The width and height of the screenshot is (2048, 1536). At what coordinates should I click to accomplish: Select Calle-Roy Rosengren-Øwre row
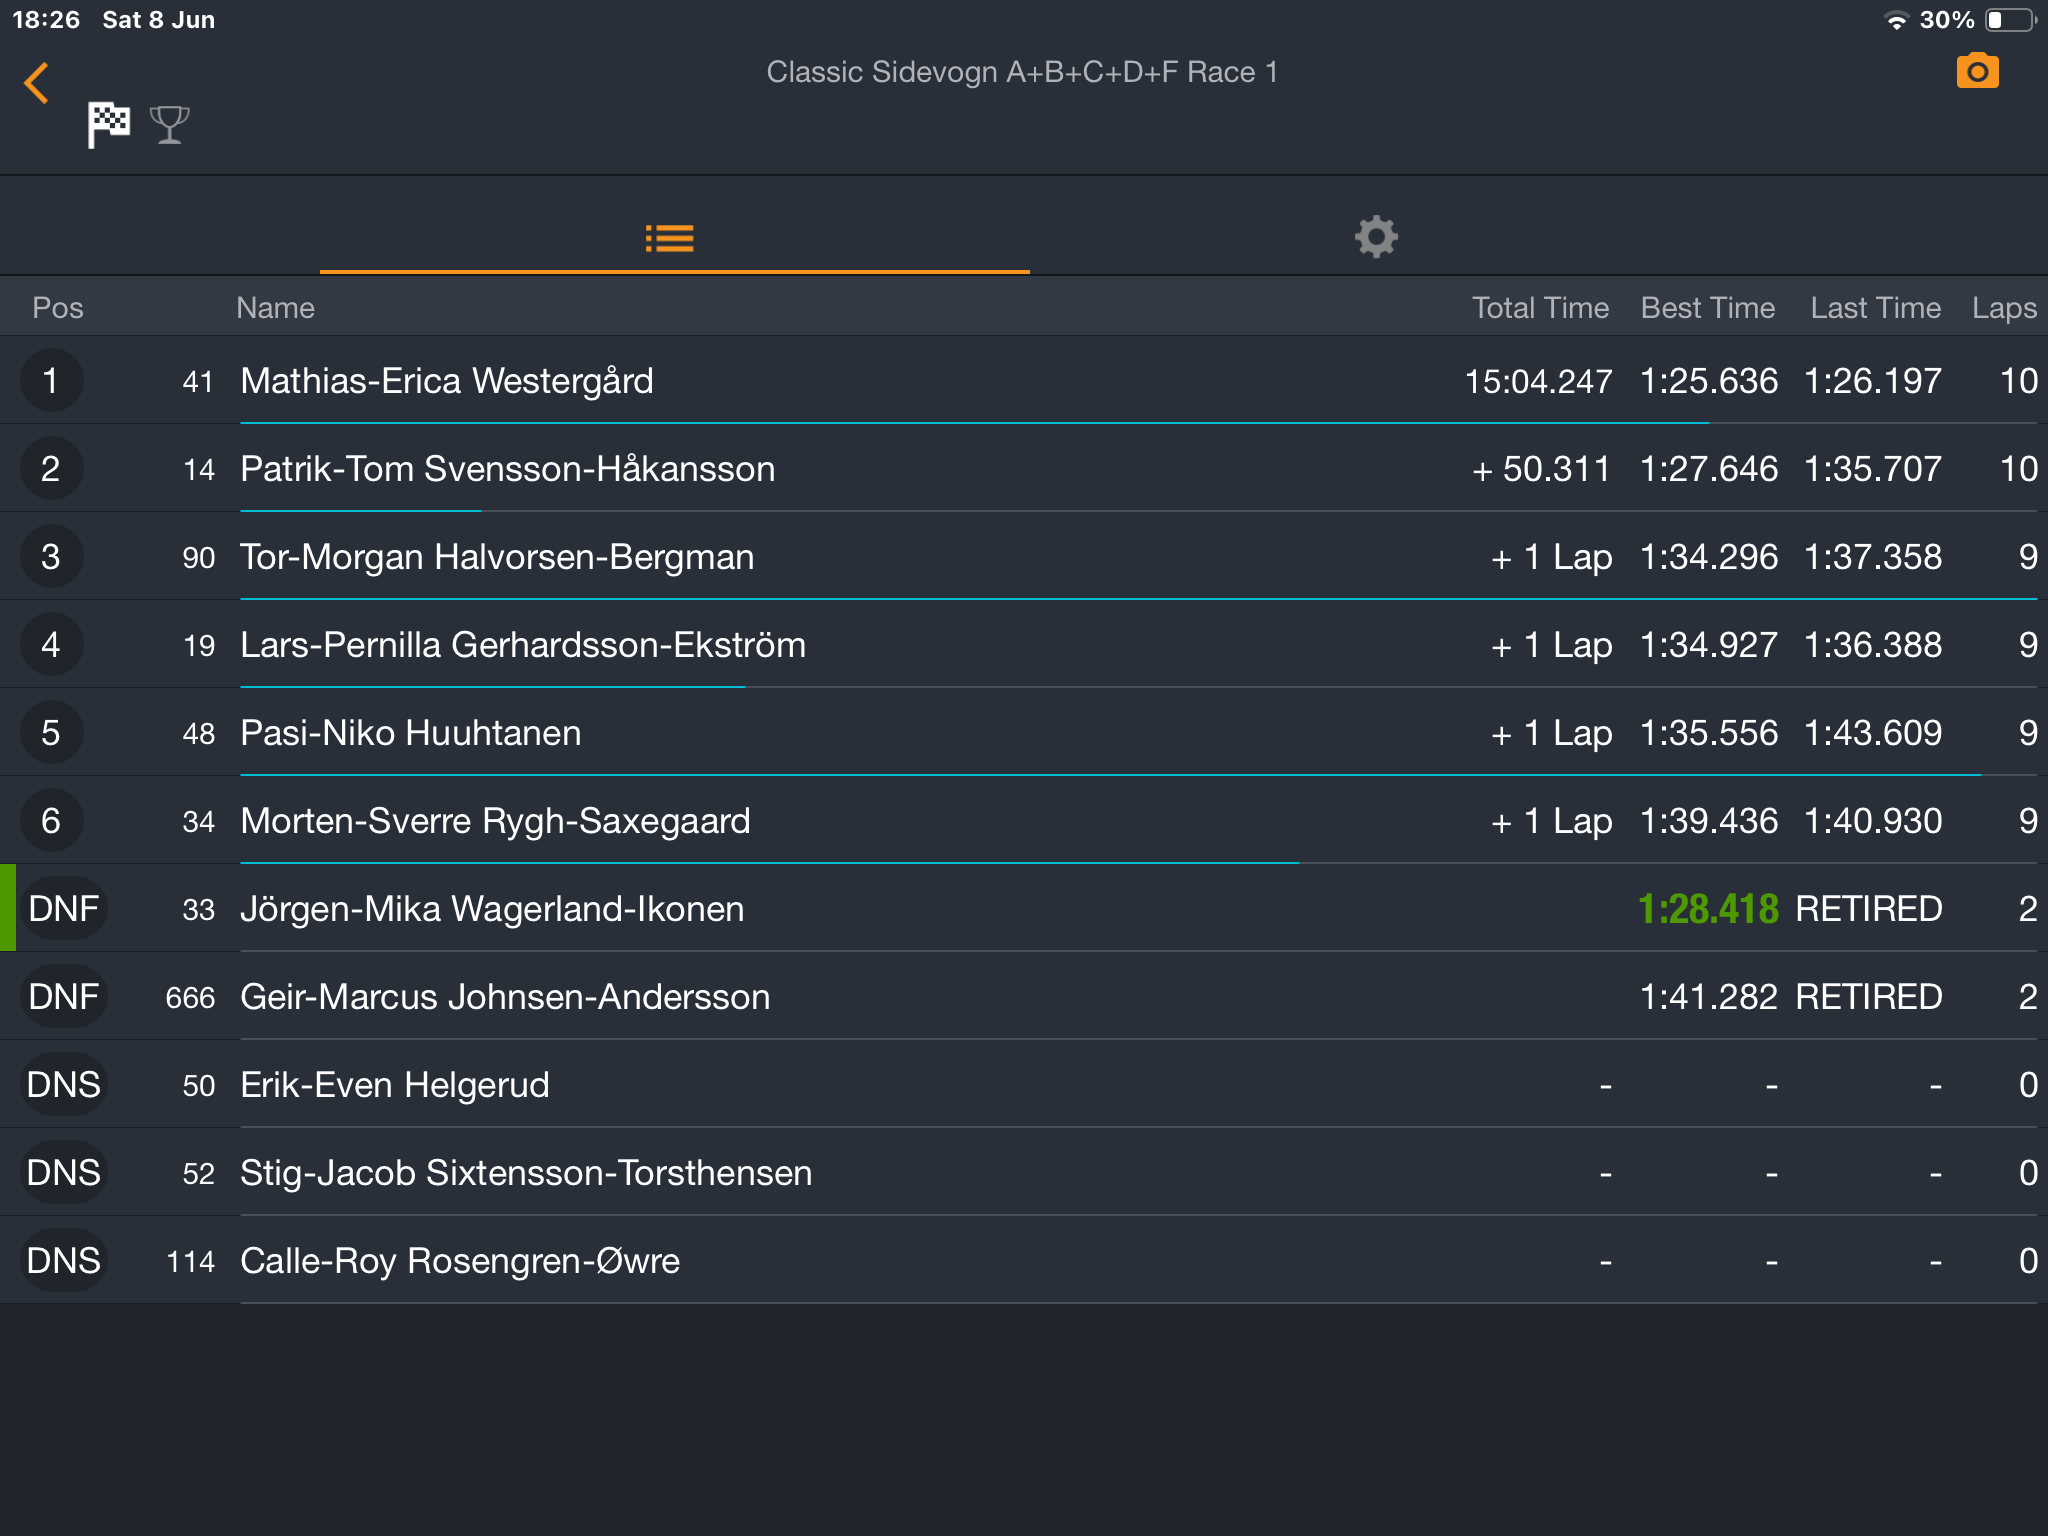[x=1024, y=1261]
